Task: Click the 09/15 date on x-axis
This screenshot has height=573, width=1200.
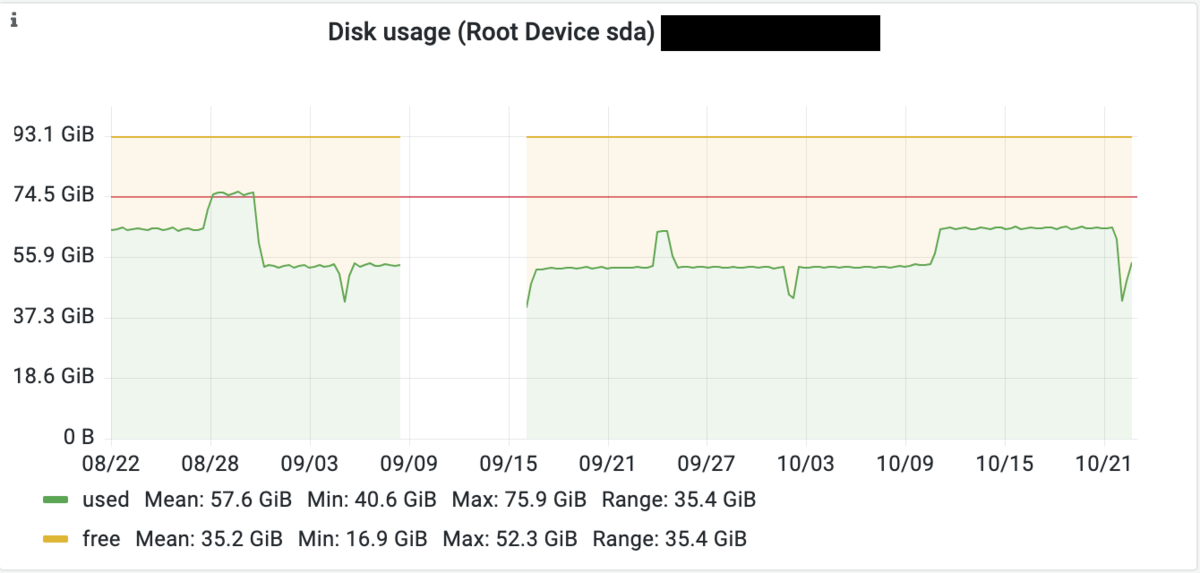Action: click(508, 465)
